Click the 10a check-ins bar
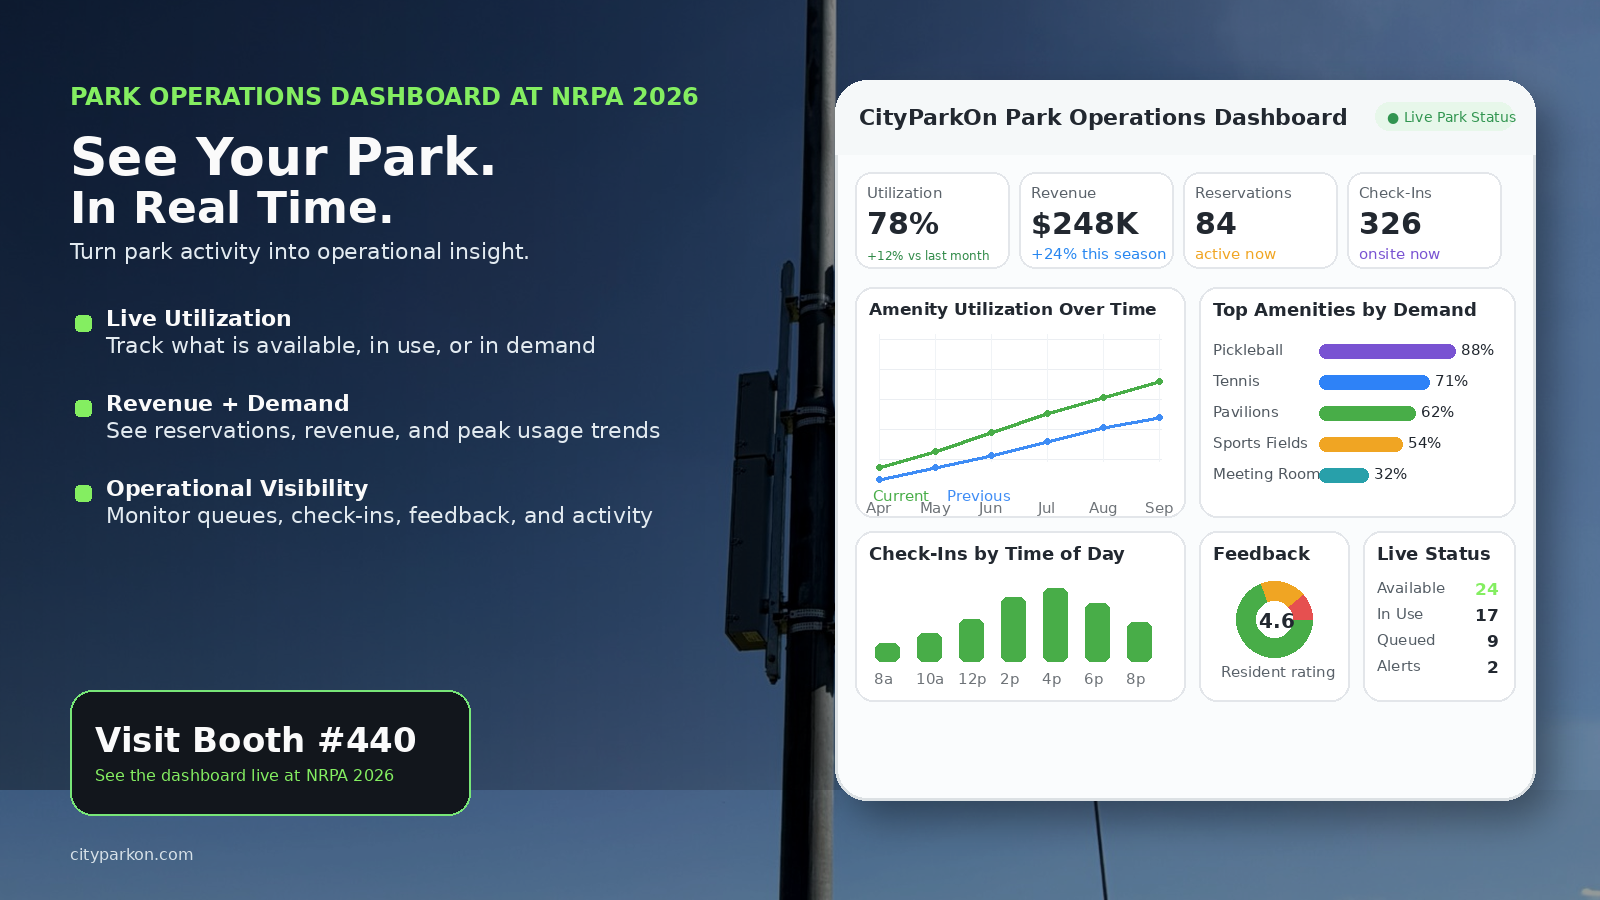This screenshot has width=1600, height=900. (x=929, y=647)
